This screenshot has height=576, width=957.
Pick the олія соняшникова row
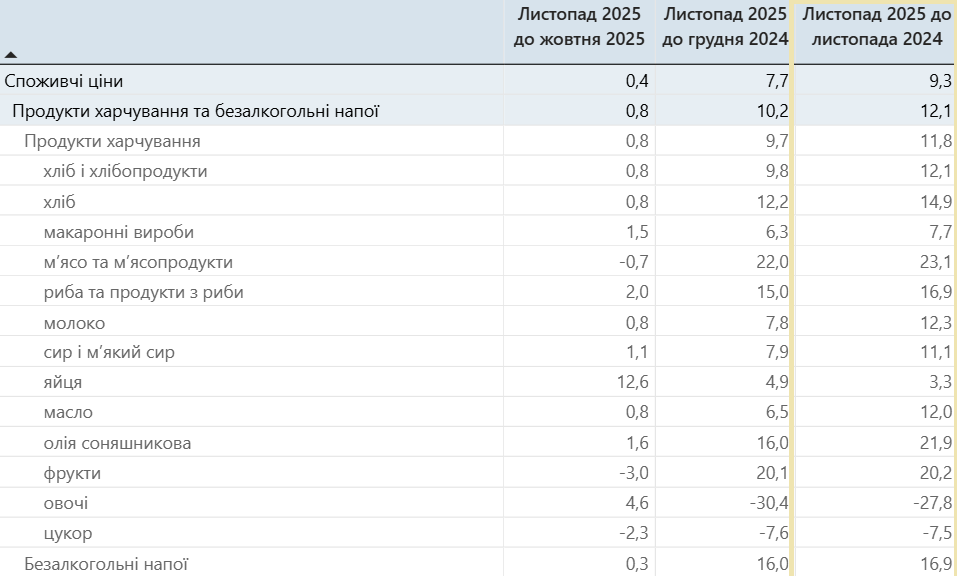(117, 443)
